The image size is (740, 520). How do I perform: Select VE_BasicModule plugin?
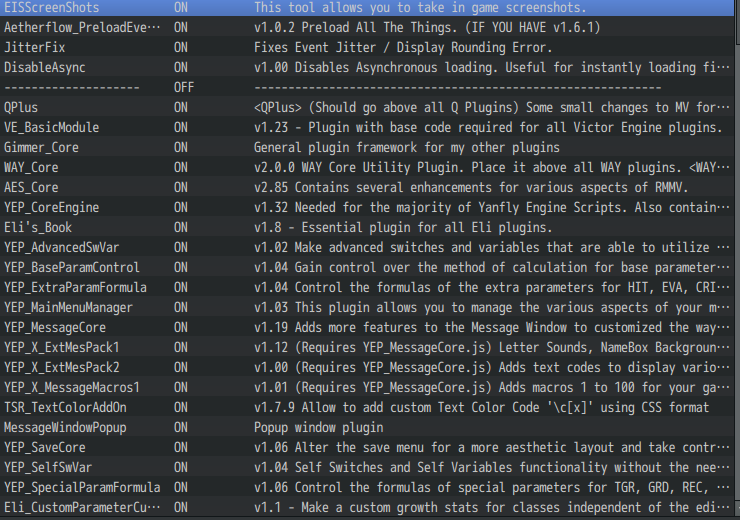tap(51, 127)
